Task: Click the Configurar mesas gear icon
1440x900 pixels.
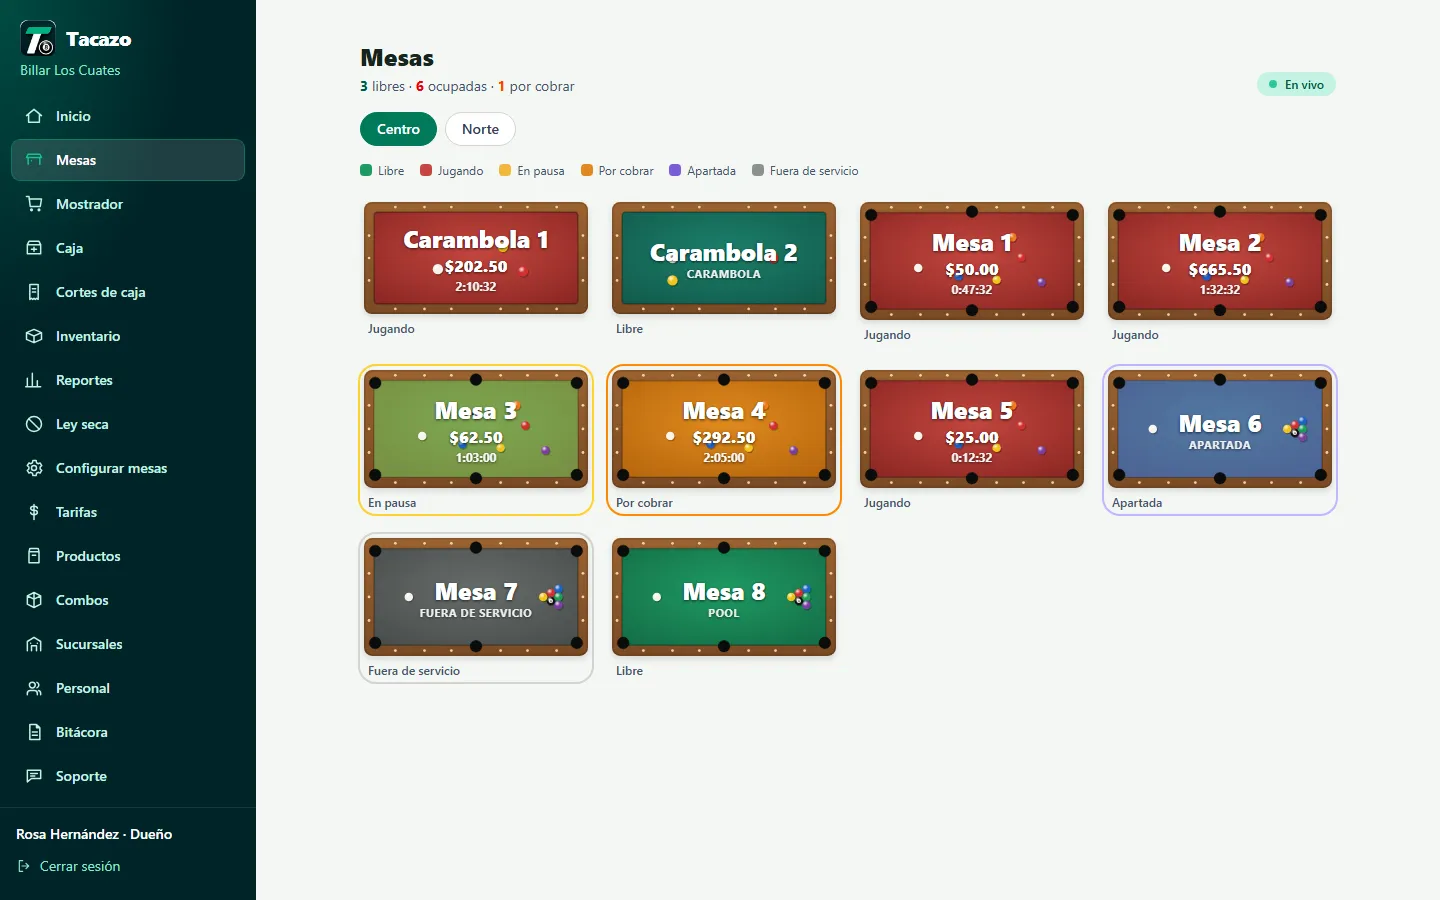Action: (x=34, y=468)
